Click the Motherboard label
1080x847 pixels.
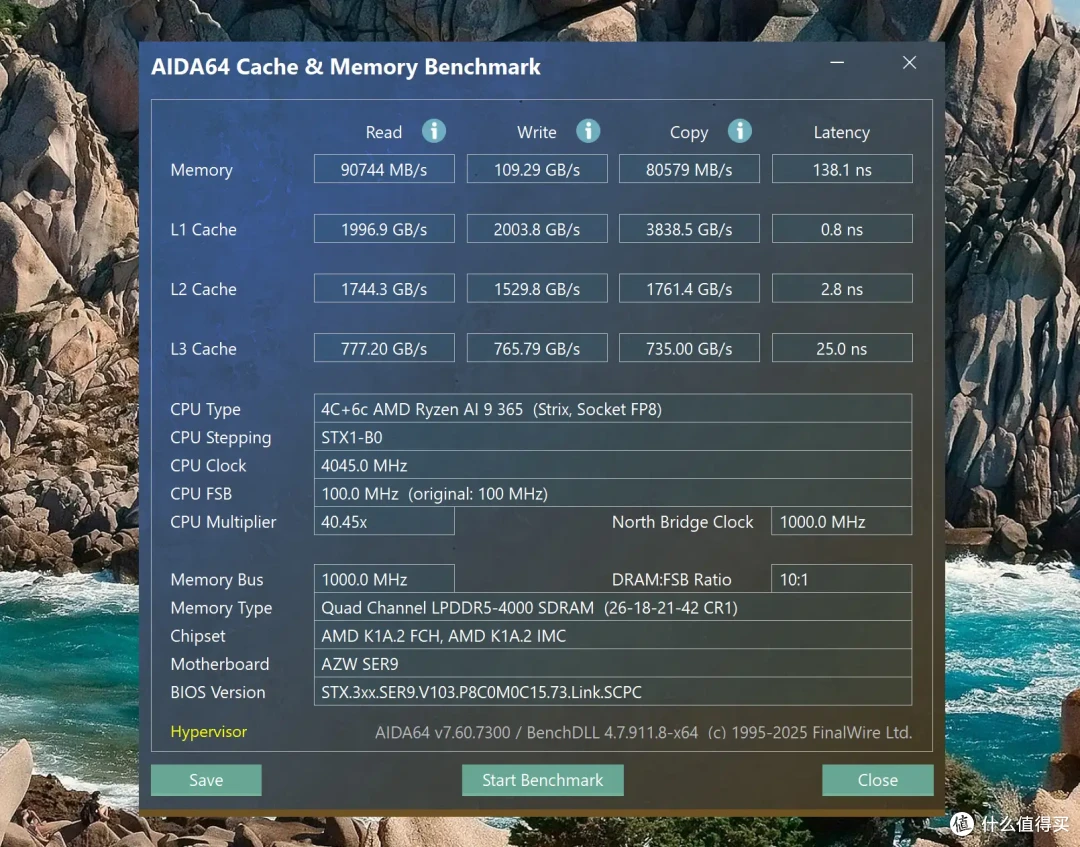click(220, 664)
